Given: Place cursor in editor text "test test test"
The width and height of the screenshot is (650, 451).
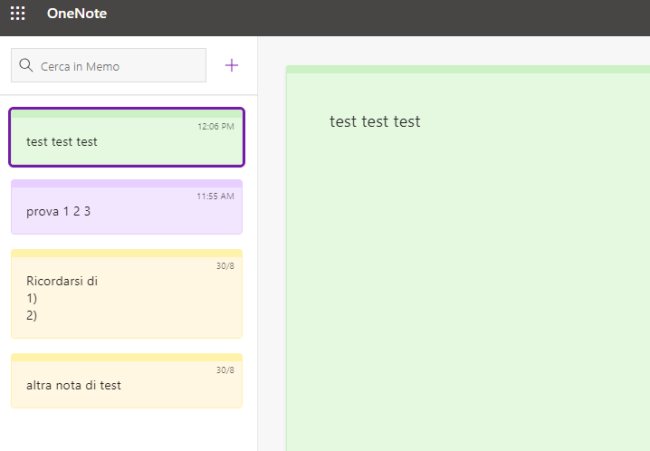Looking at the screenshot, I should click(375, 122).
